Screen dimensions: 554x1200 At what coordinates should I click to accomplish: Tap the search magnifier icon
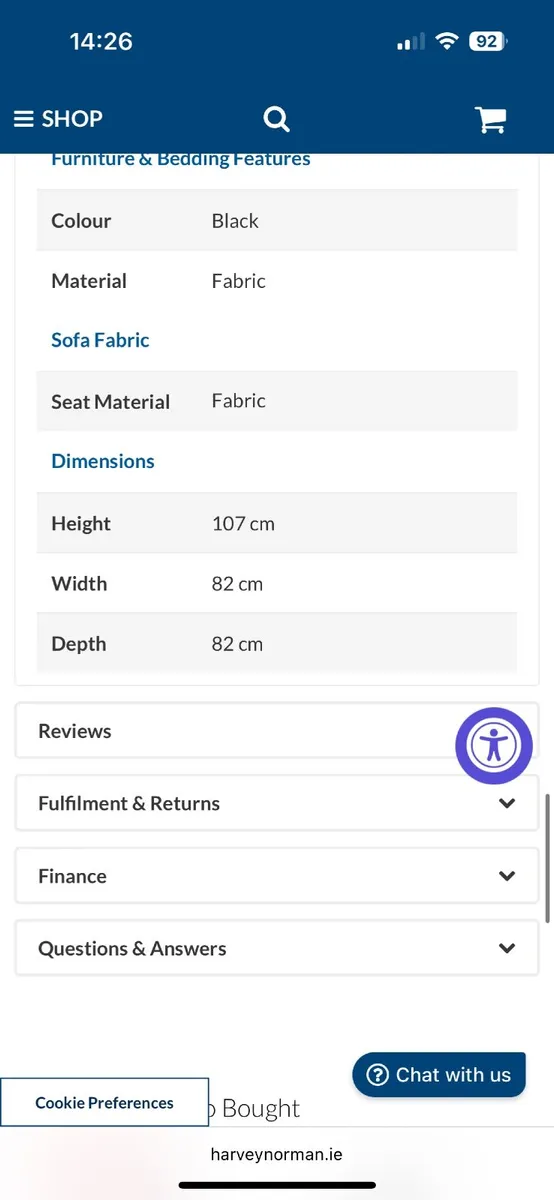[277, 120]
